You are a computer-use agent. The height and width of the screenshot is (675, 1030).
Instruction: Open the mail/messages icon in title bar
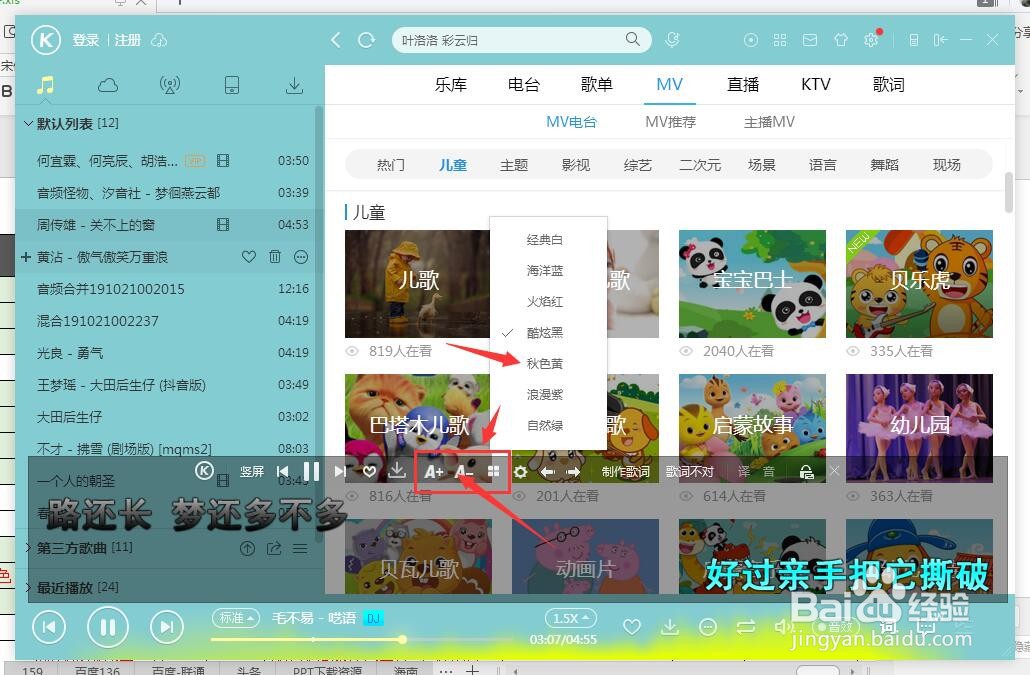[809, 40]
